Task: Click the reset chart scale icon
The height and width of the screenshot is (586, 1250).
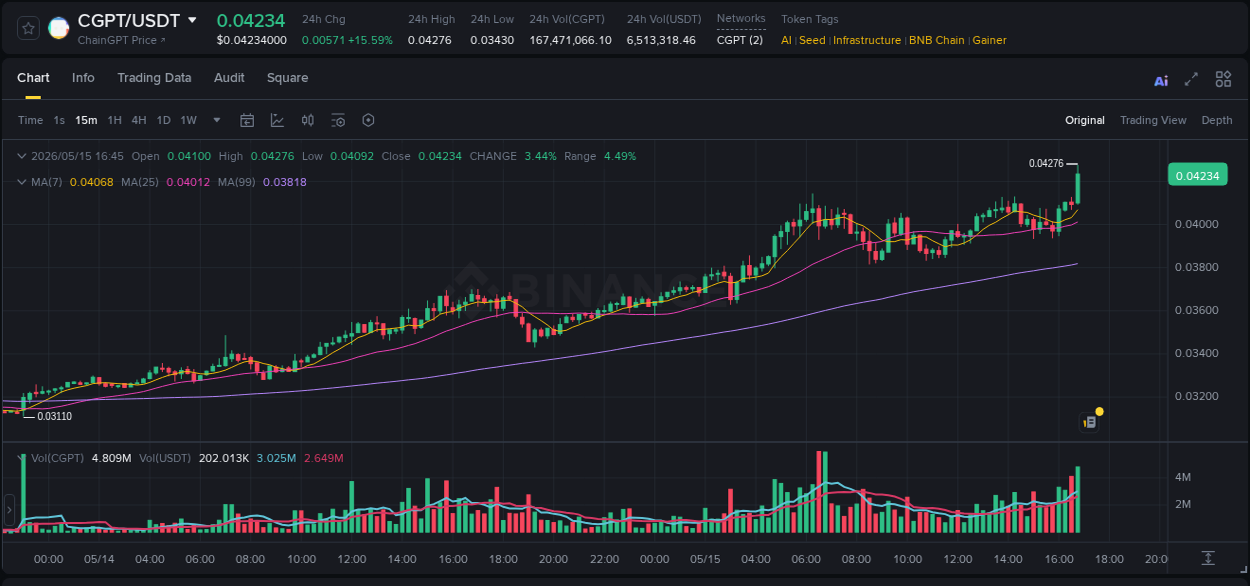Action: click(1208, 558)
